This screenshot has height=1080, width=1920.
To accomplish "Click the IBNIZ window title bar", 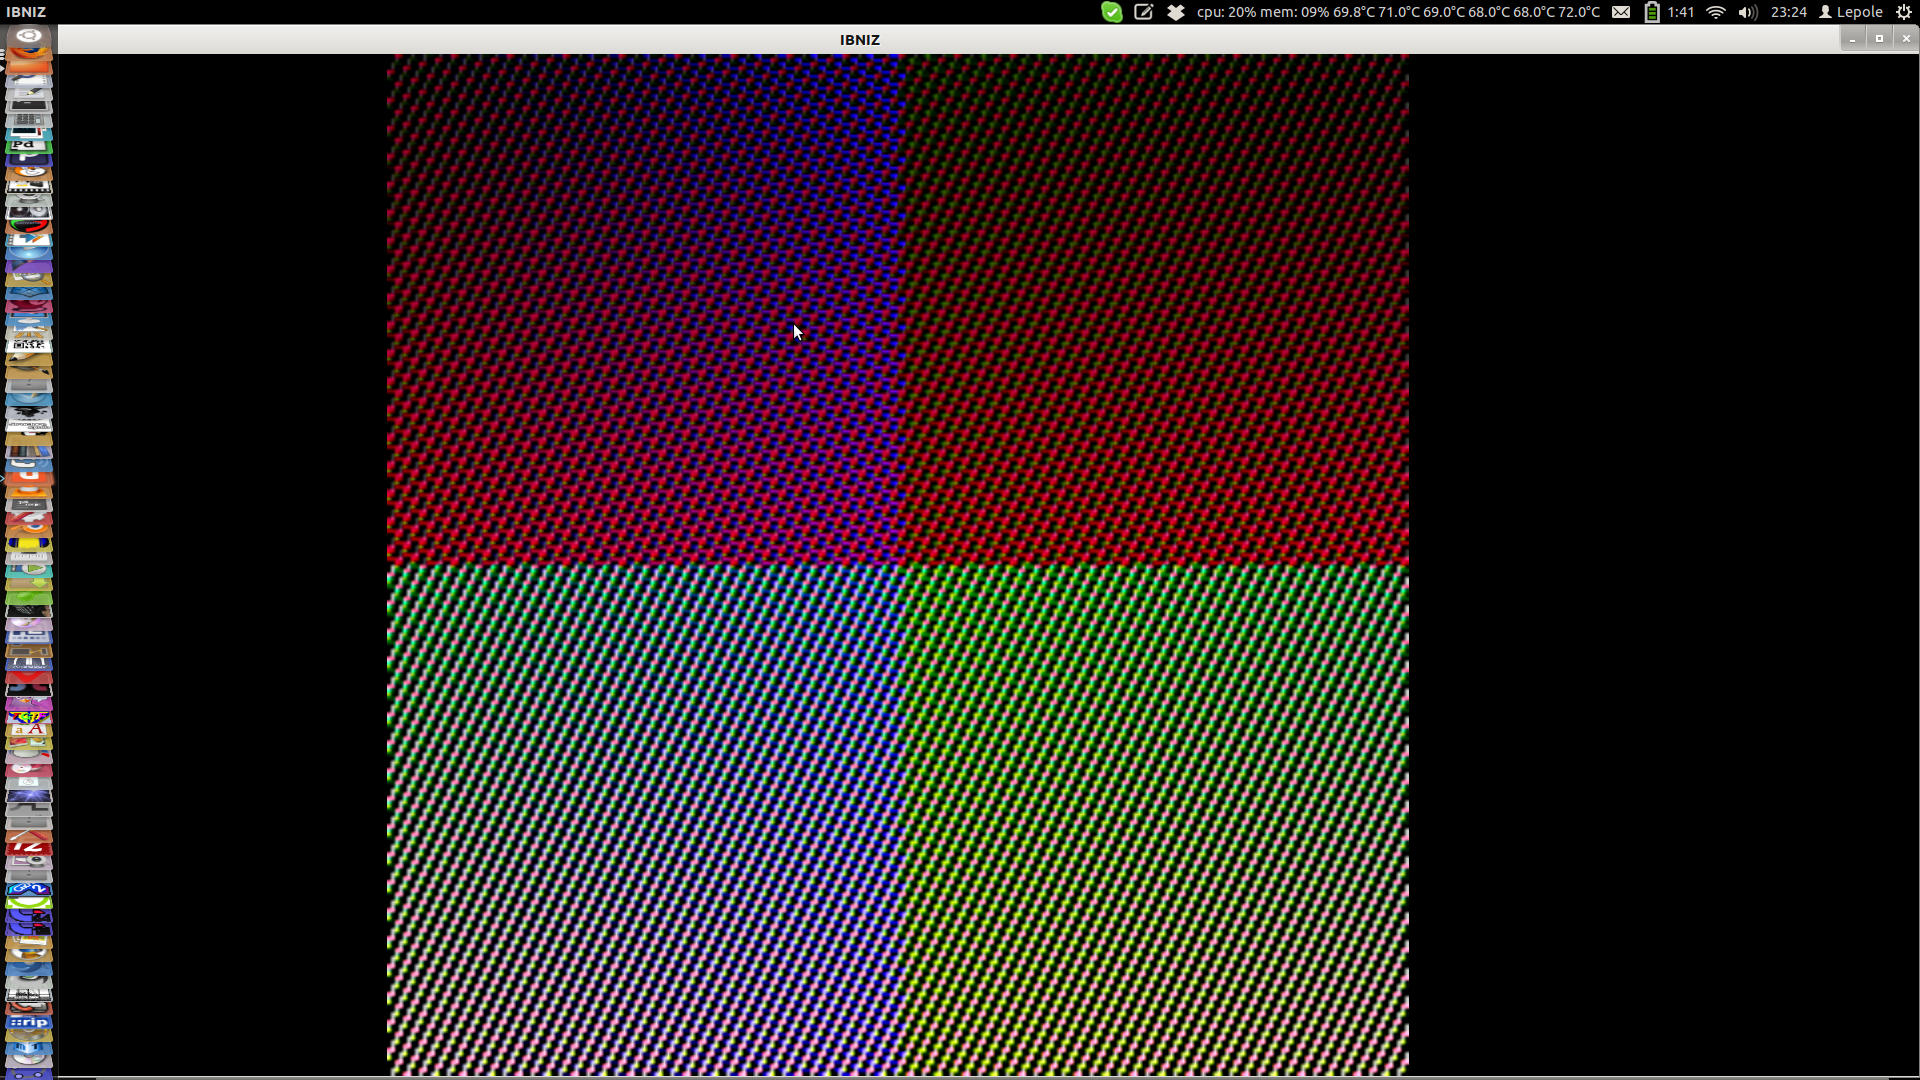I will tap(859, 39).
